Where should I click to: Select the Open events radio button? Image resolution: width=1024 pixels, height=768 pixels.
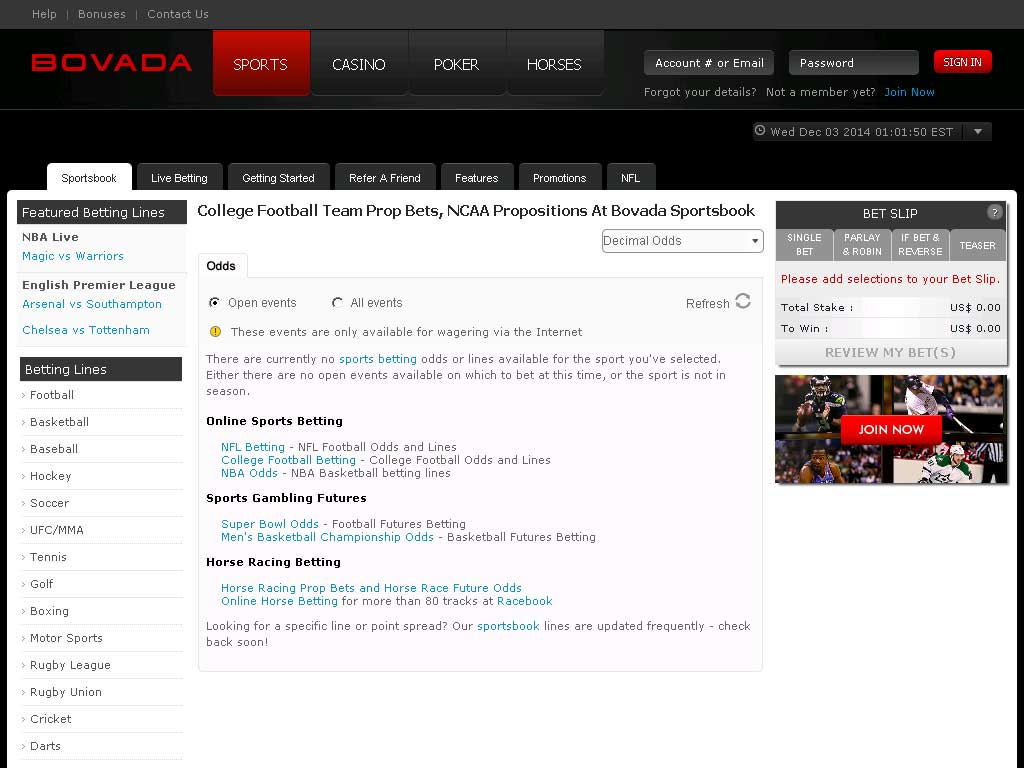pos(214,302)
